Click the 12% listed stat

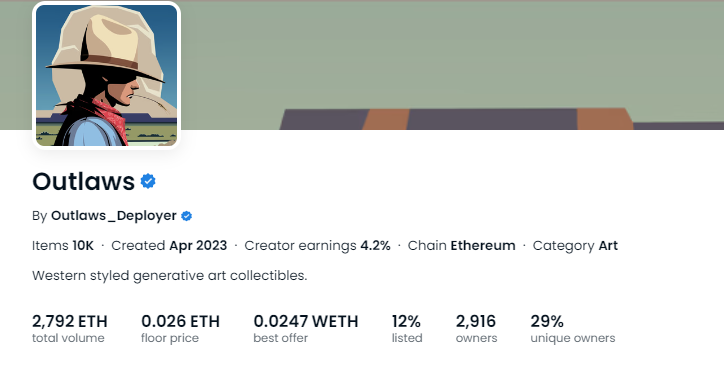click(x=407, y=328)
